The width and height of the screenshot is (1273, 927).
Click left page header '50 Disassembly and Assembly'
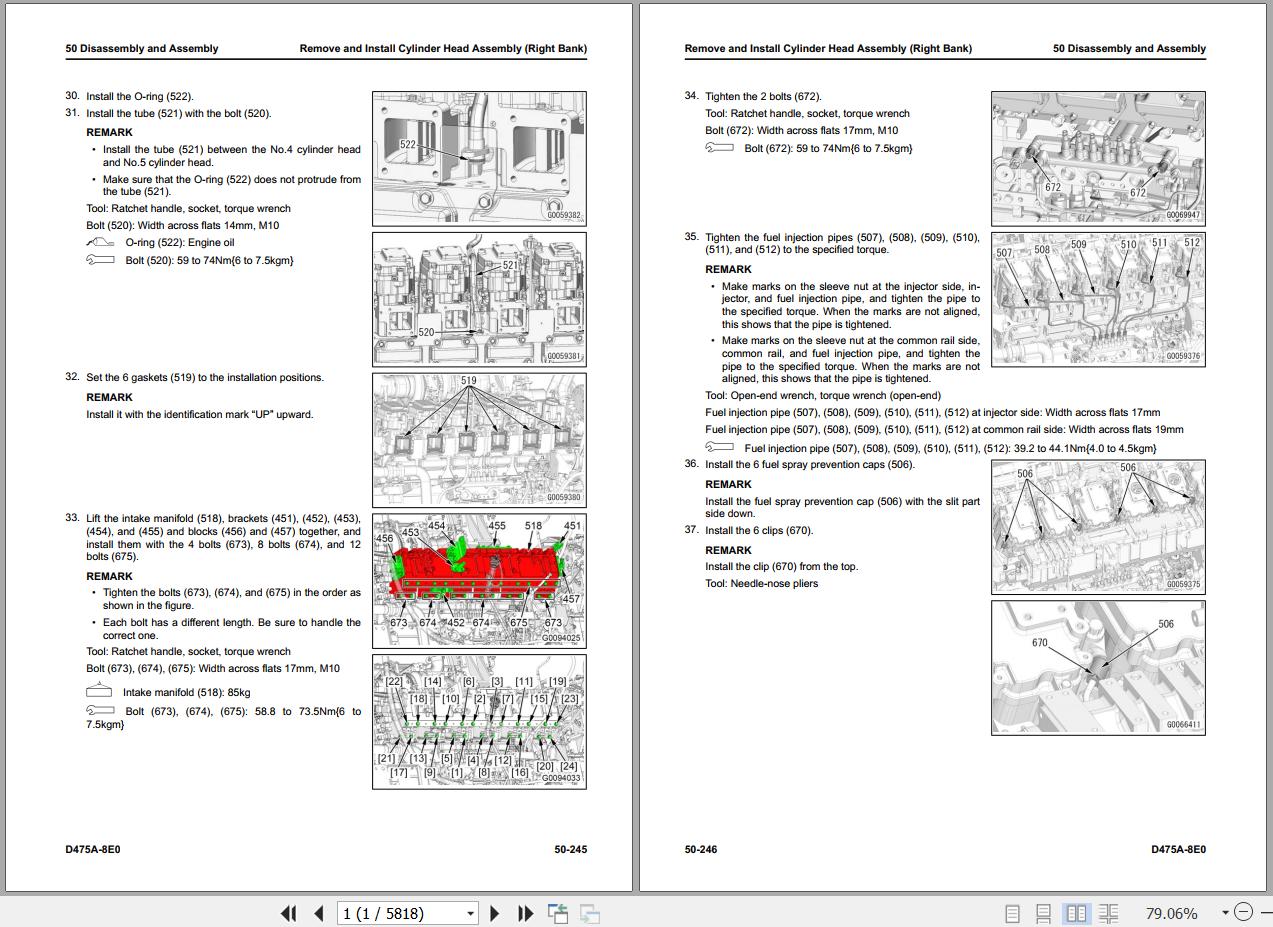[x=142, y=48]
